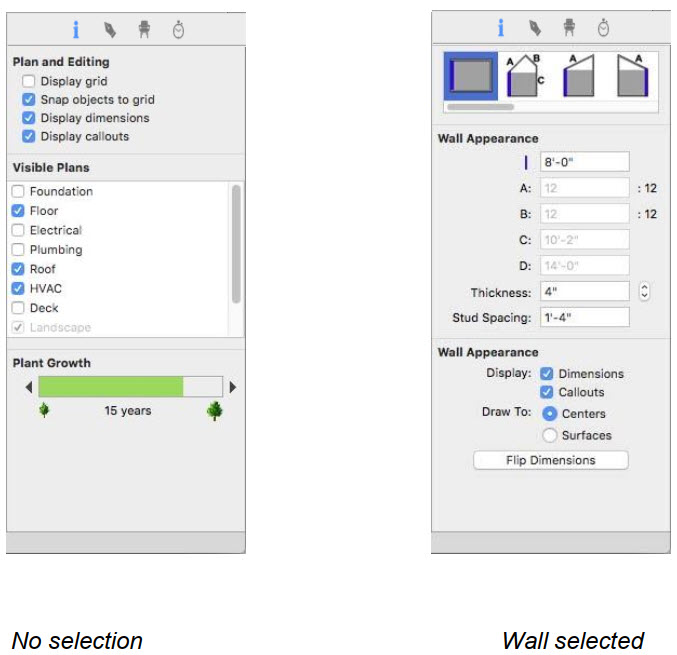Image resolution: width=677 pixels, height=655 pixels.
Task: Choose the gabled wall shape with A B C
Action: tap(525, 76)
